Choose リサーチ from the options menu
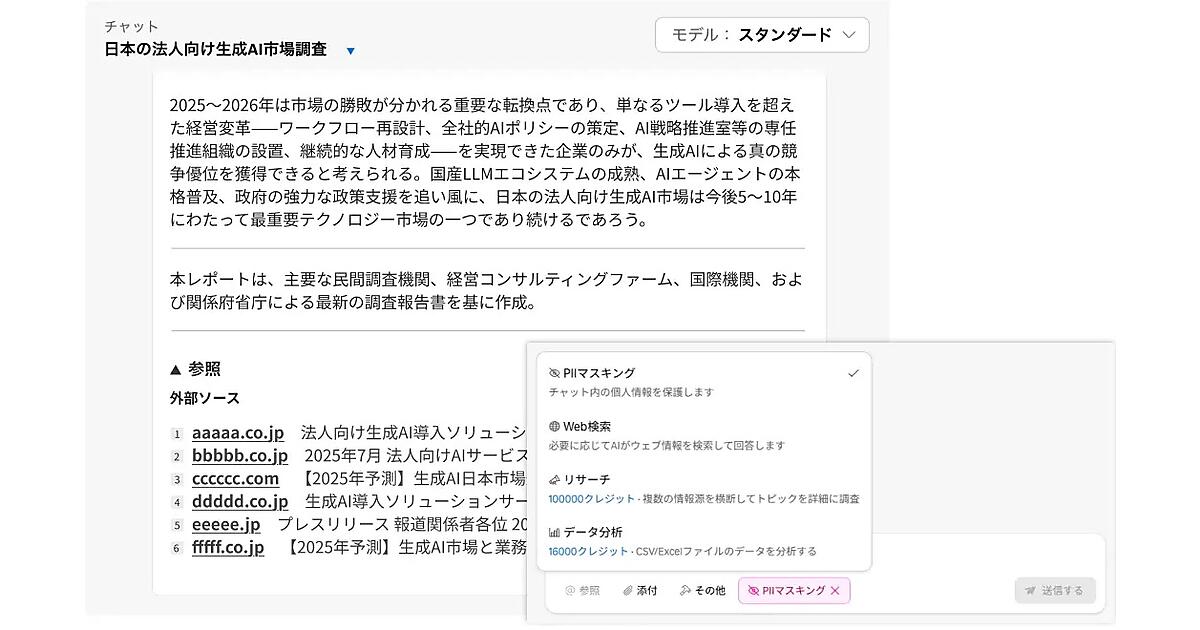 click(703, 488)
